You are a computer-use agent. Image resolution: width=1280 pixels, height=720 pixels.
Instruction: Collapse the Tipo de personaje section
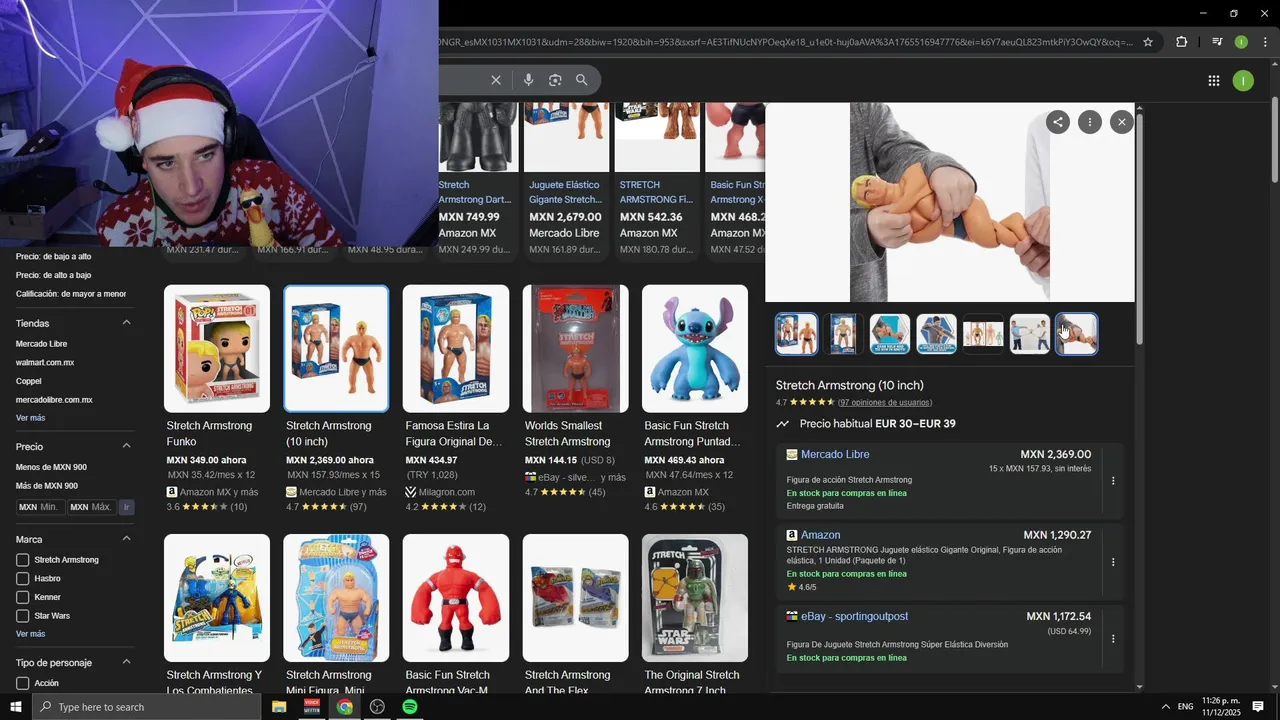coord(126,662)
